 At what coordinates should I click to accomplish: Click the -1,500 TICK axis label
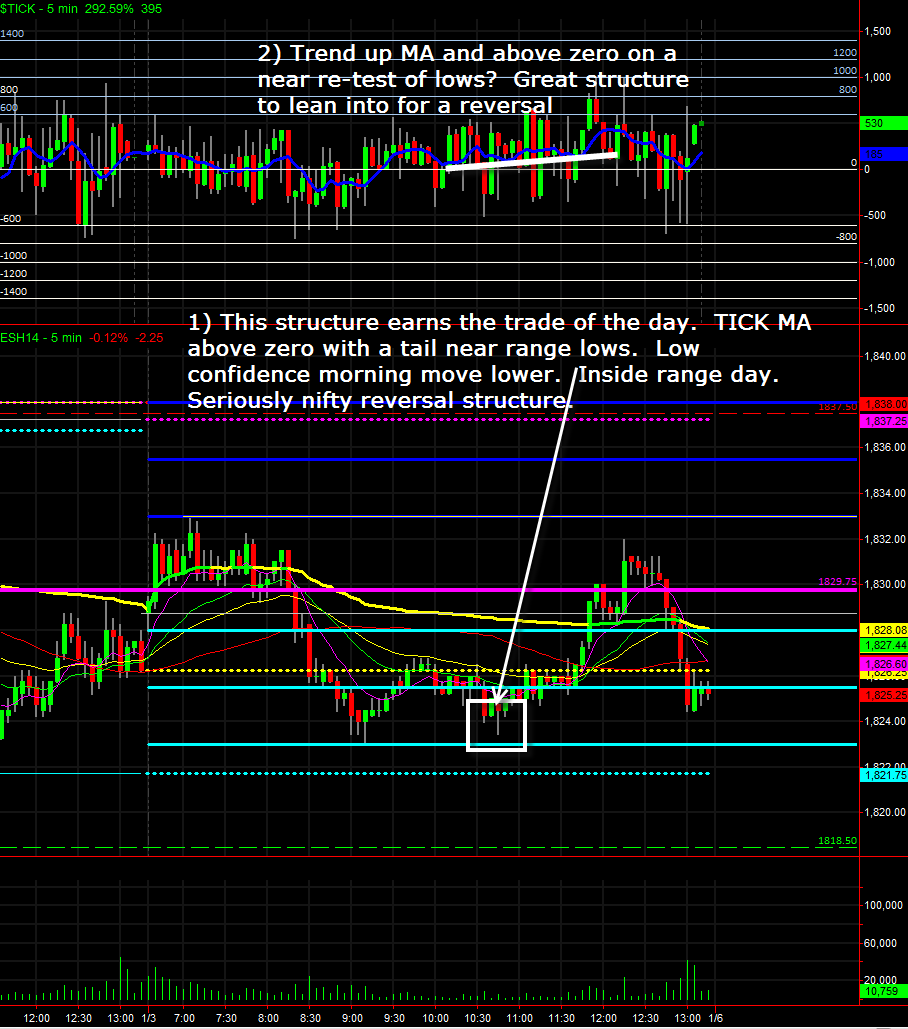tap(878, 308)
